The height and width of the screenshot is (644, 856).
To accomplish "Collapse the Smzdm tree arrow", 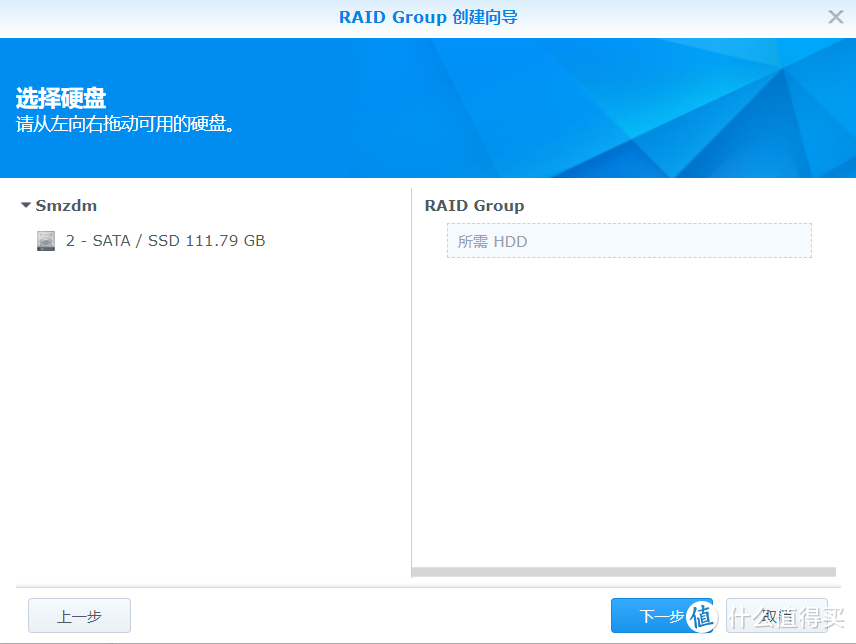I will coord(26,205).
